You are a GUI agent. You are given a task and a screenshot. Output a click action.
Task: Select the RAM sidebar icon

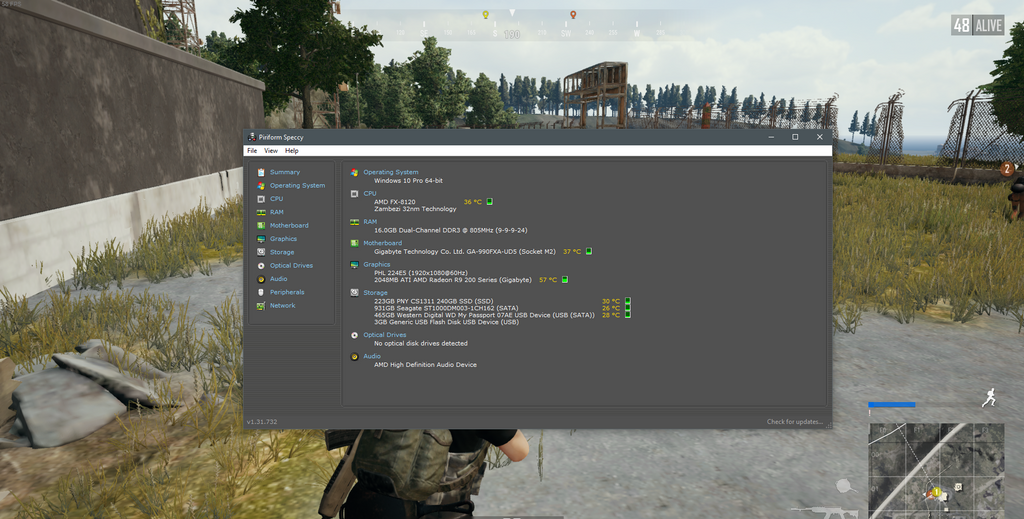tap(261, 212)
